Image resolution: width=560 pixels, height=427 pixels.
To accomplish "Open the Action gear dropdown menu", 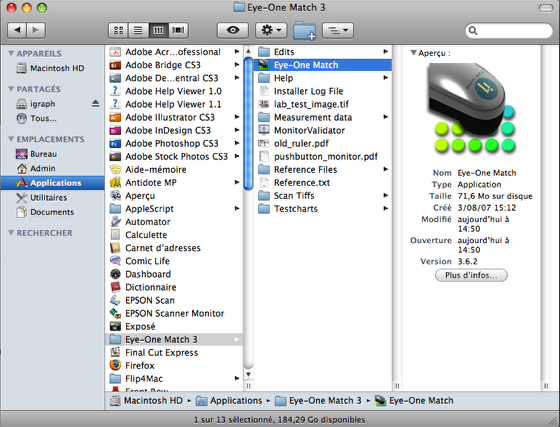I will point(271,30).
